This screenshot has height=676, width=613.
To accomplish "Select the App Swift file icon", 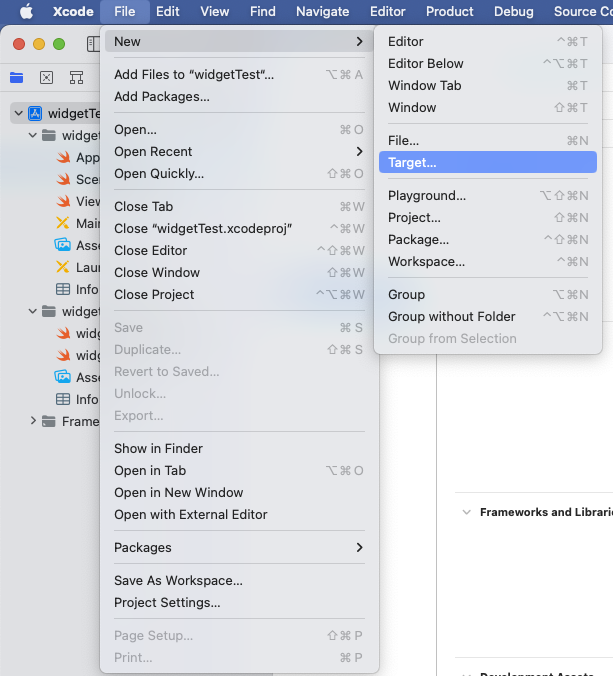I will coord(63,157).
